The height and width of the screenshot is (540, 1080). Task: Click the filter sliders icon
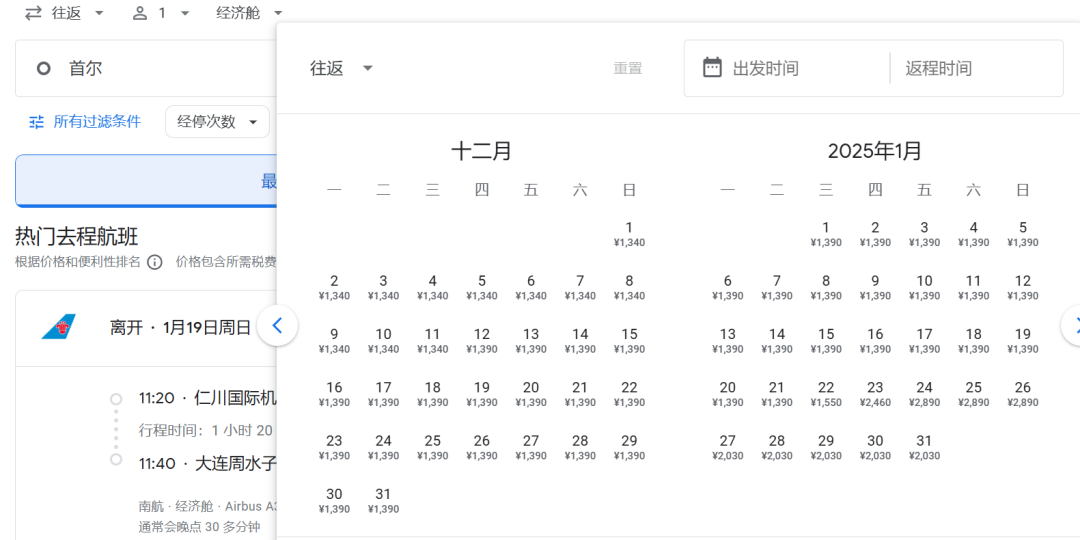click(37, 122)
